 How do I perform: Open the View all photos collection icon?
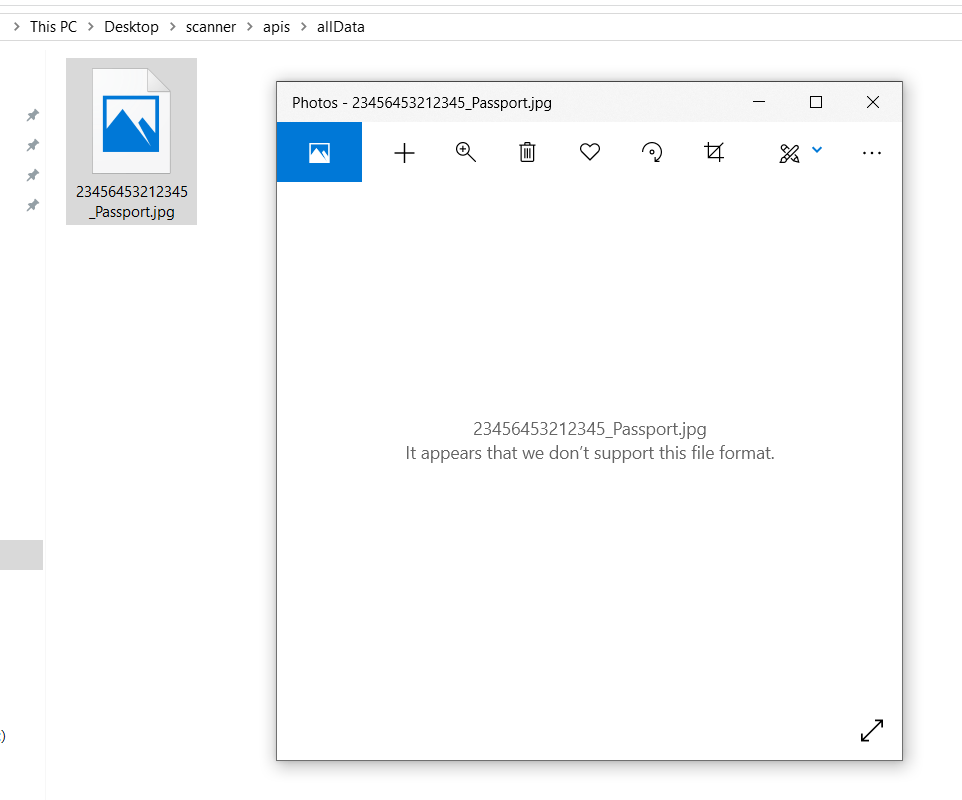(x=319, y=152)
